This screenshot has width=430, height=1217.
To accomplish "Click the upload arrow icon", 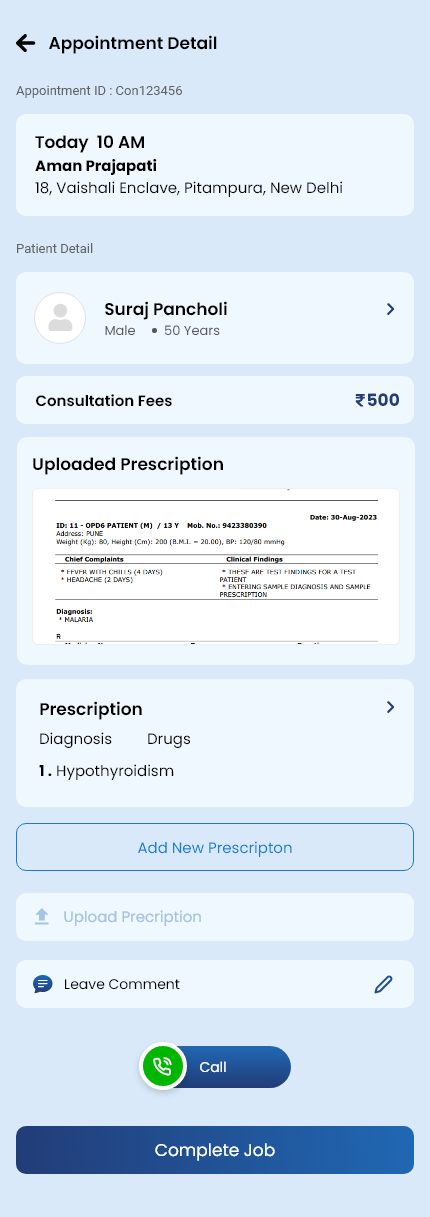I will 42,917.
